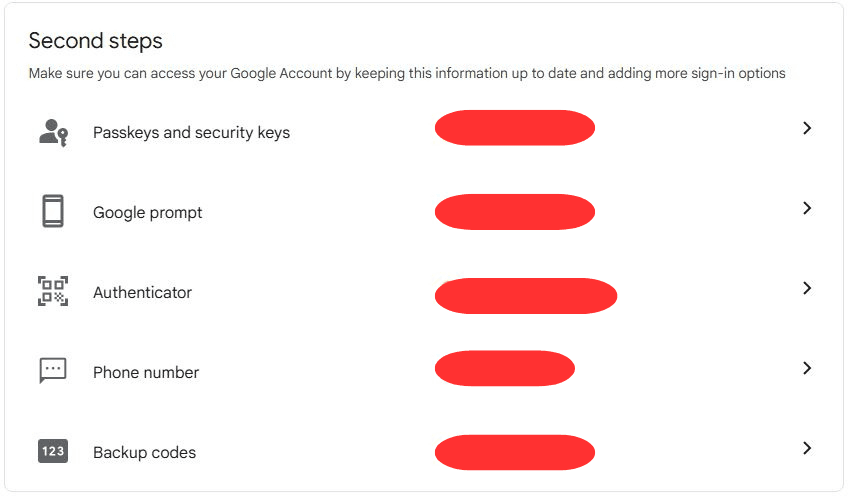This screenshot has height=496, width=848.
Task: Open Google prompt using its right arrow
Action: point(807,209)
